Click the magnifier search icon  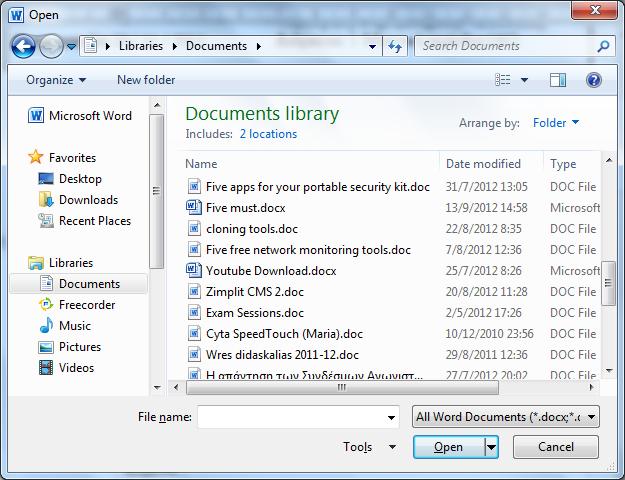pos(603,46)
